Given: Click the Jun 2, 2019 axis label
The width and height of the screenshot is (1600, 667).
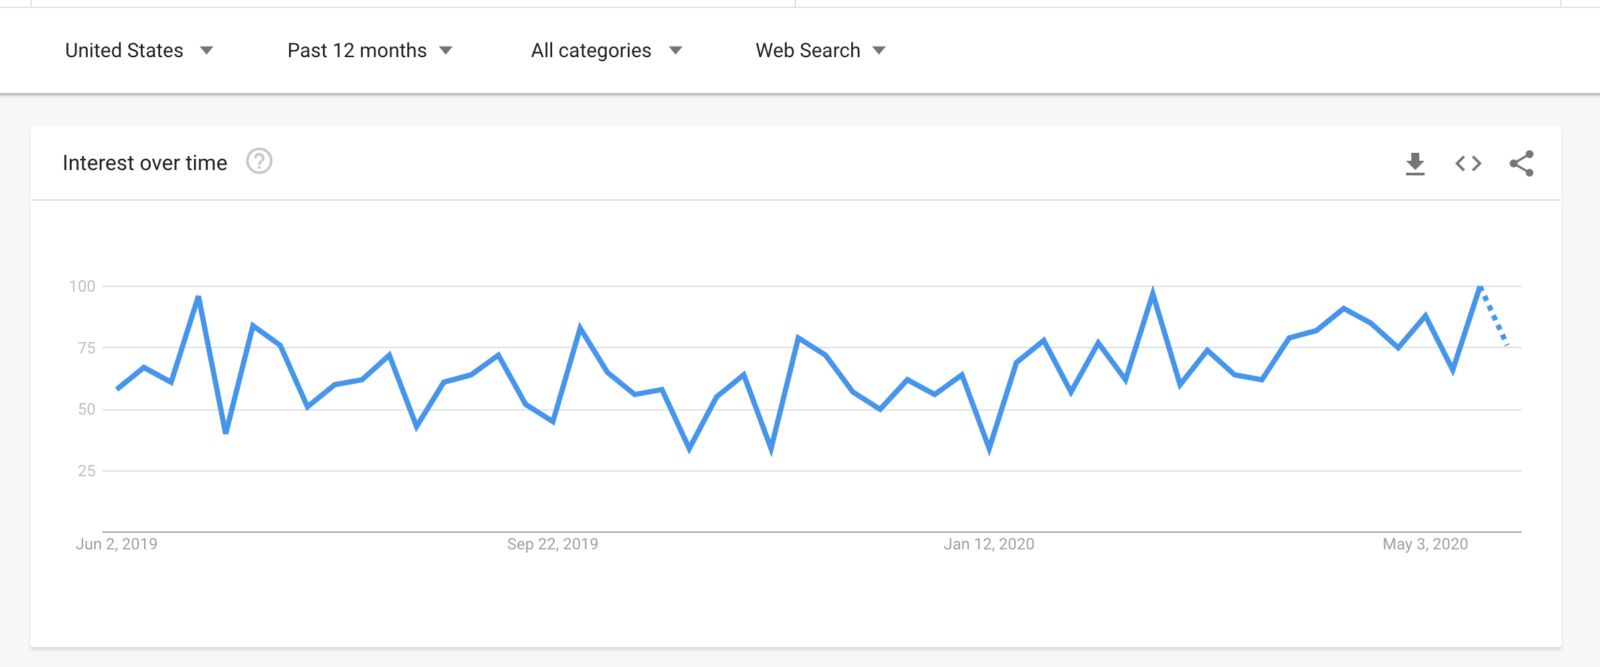Looking at the screenshot, I should [x=116, y=544].
